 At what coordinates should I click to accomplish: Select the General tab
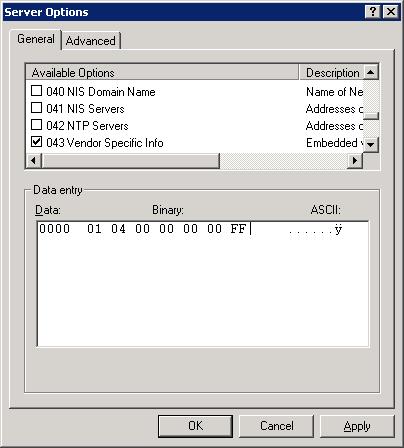pyautogui.click(x=36, y=39)
